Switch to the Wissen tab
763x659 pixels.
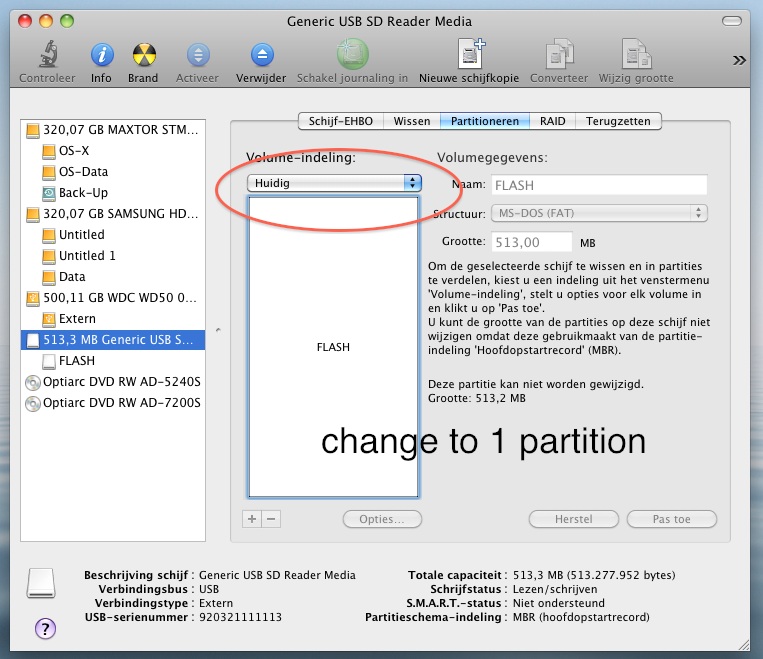411,121
